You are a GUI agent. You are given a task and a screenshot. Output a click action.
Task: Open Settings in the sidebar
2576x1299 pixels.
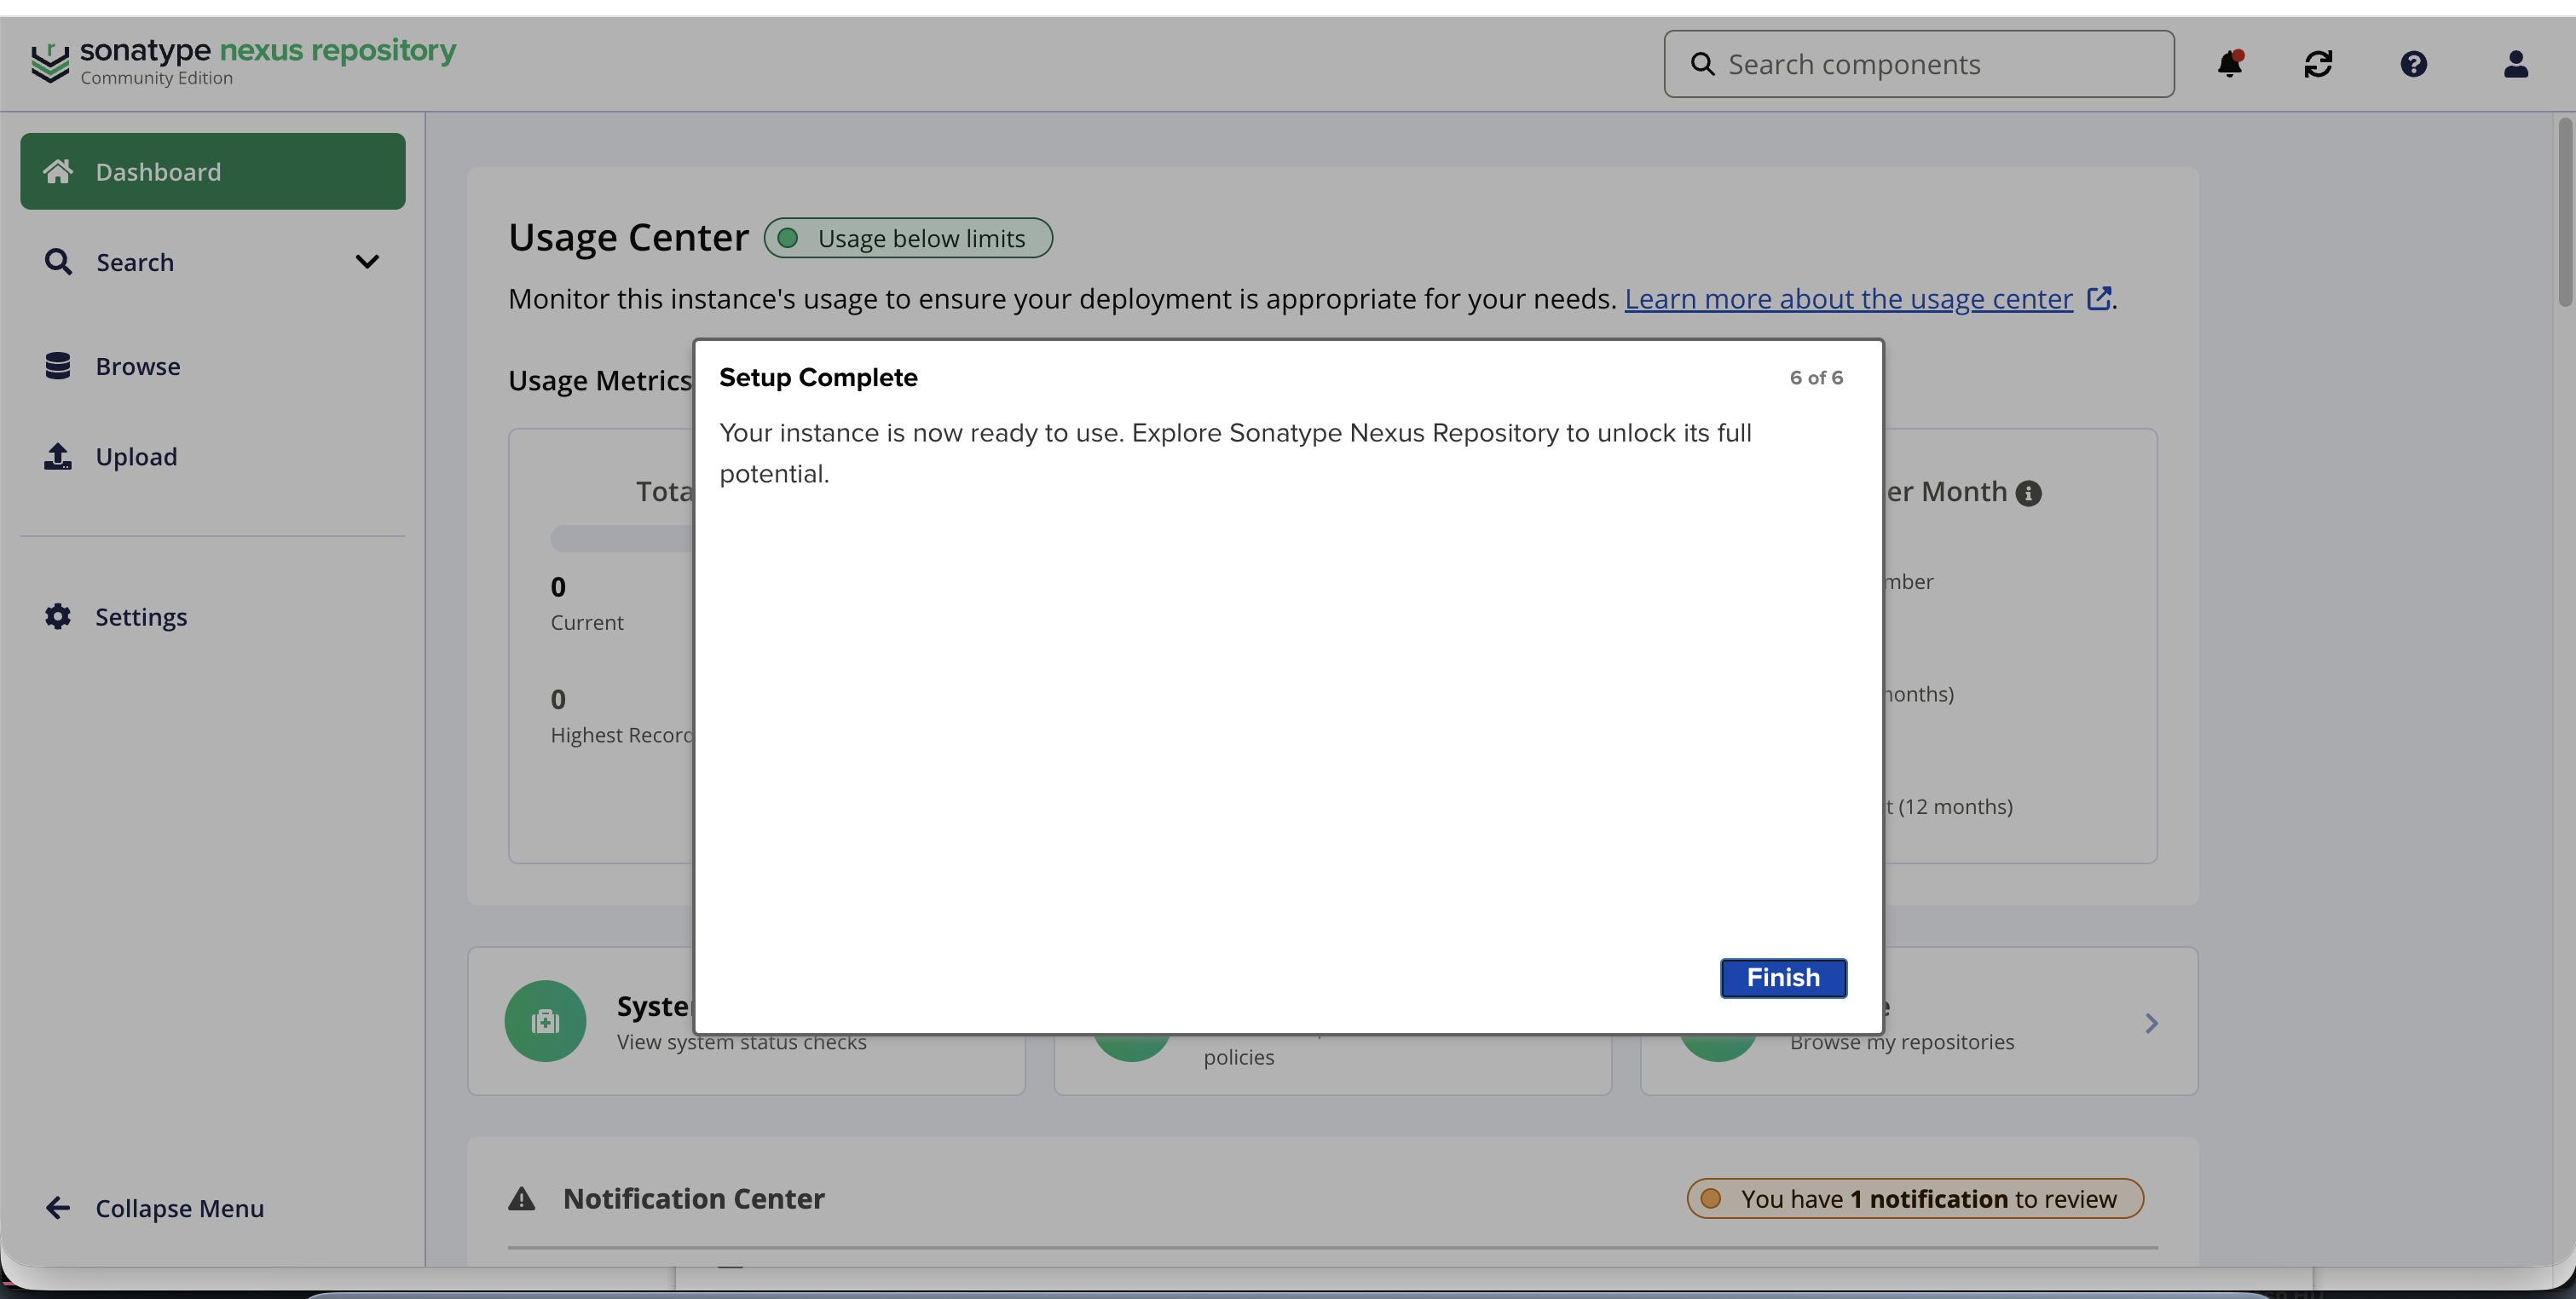click(140, 617)
